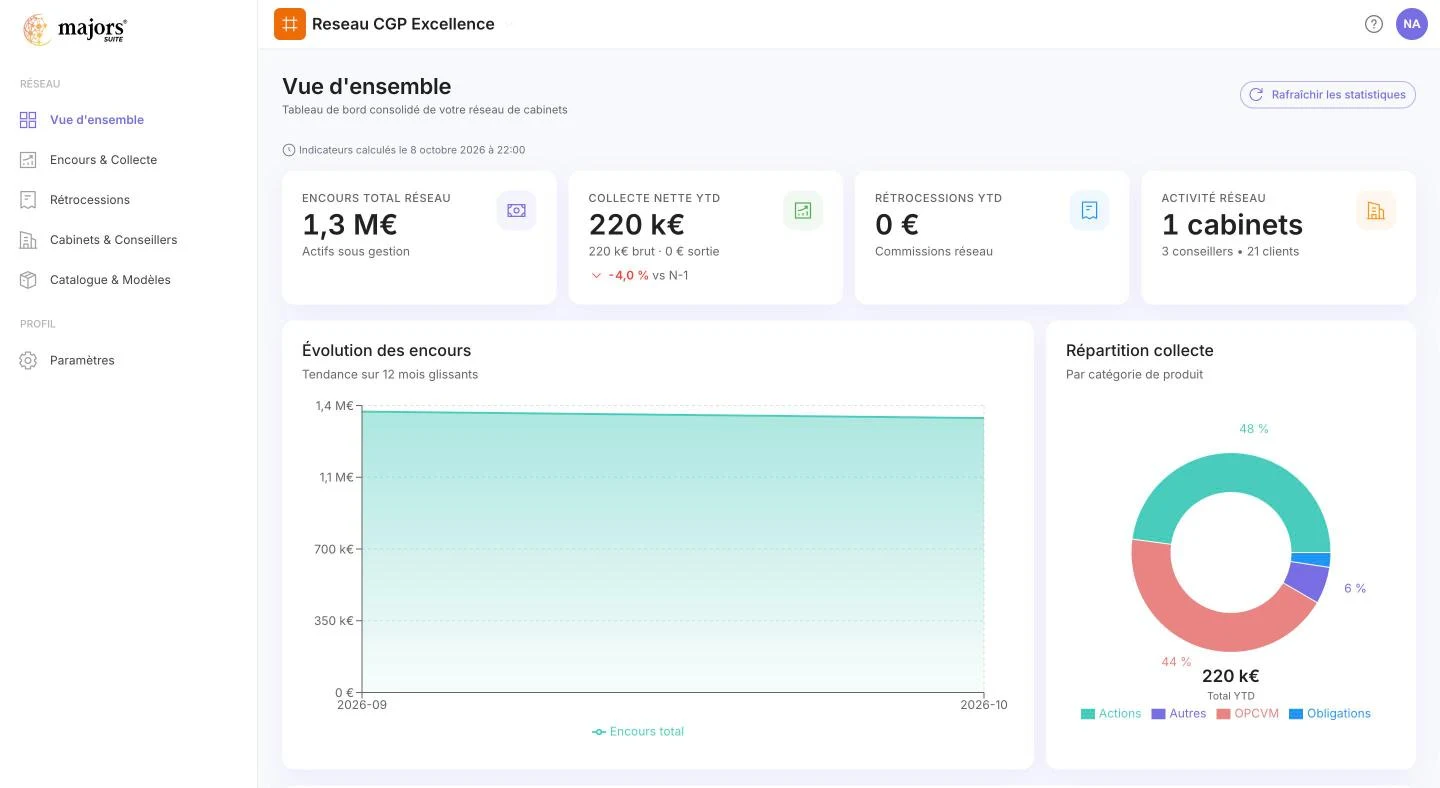Click the clock icon beside Indicateurs calculés
The image size is (1440, 788).
point(289,150)
